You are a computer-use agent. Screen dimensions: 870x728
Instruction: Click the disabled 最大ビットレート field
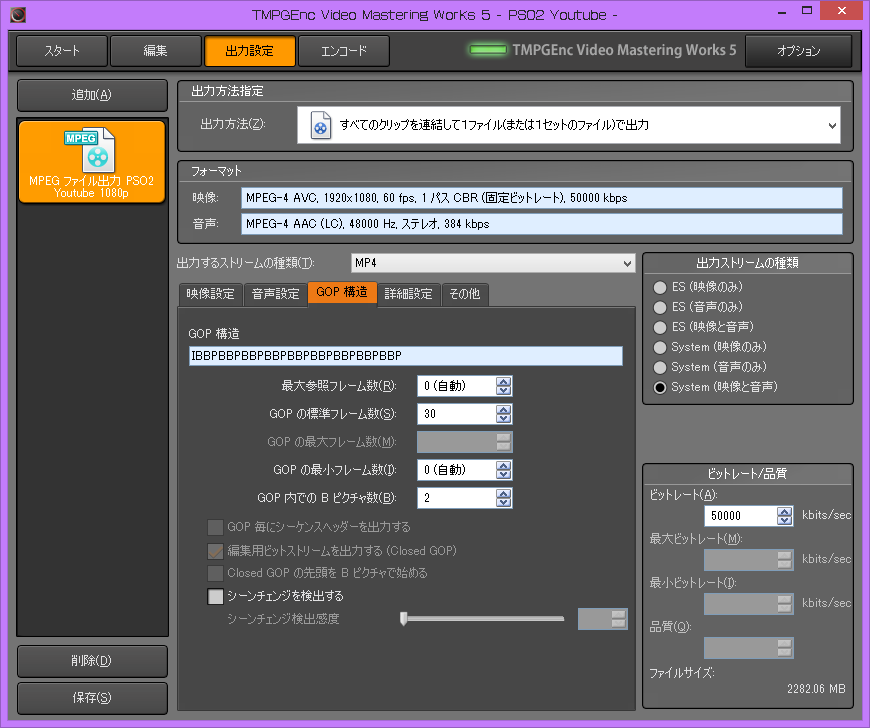point(748,560)
